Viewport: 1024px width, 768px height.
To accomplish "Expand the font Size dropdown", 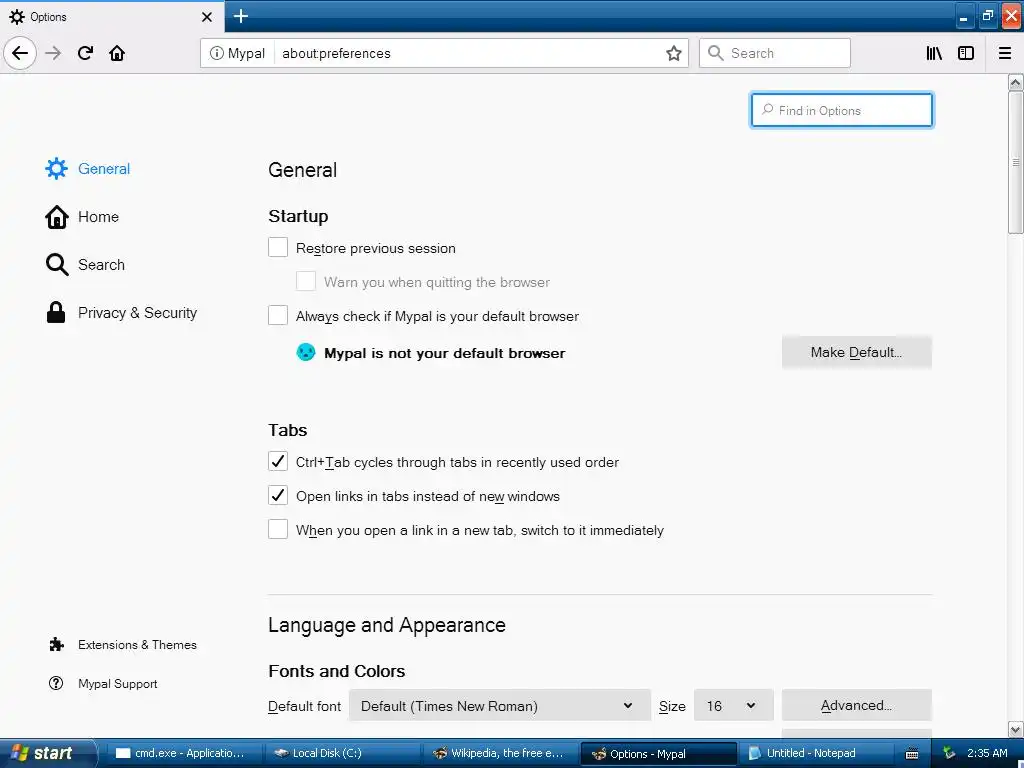I will (733, 705).
